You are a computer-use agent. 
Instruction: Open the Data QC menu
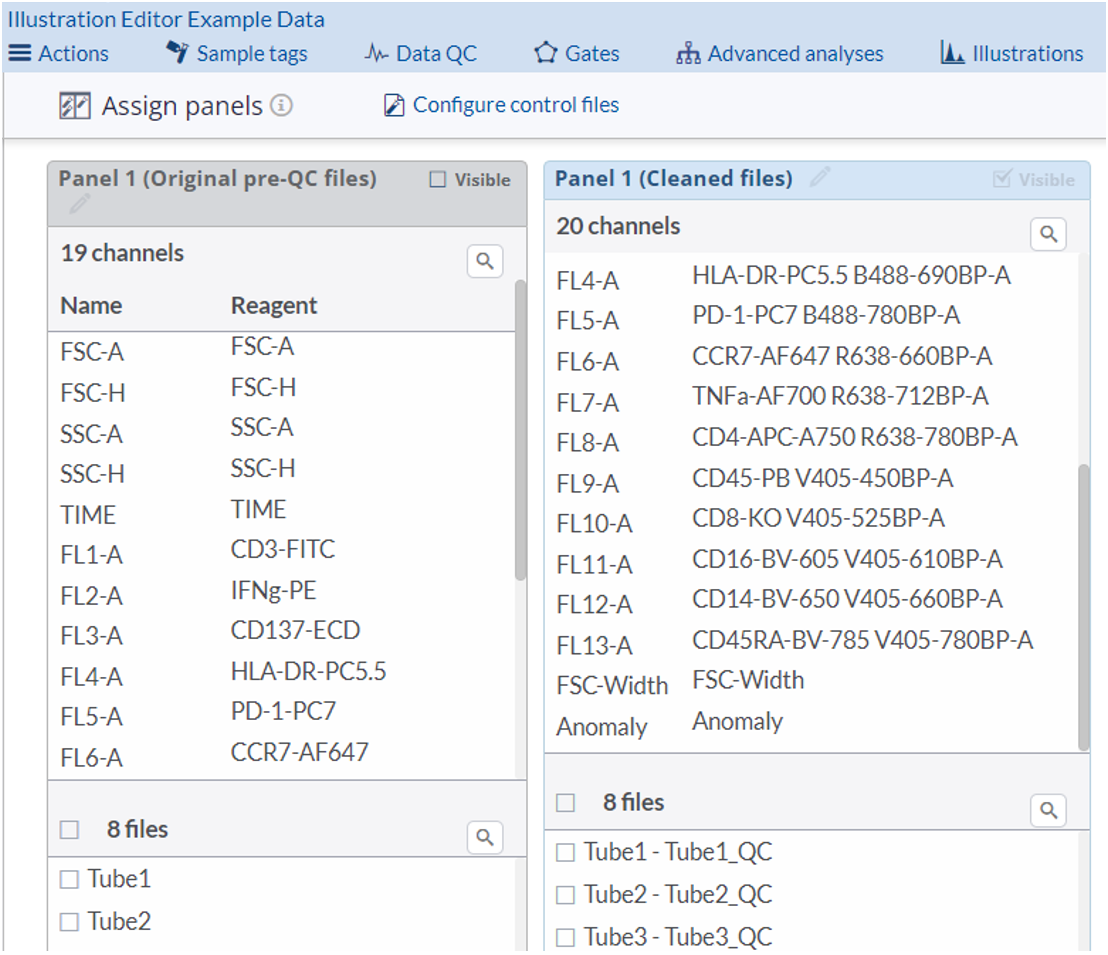pos(421,54)
